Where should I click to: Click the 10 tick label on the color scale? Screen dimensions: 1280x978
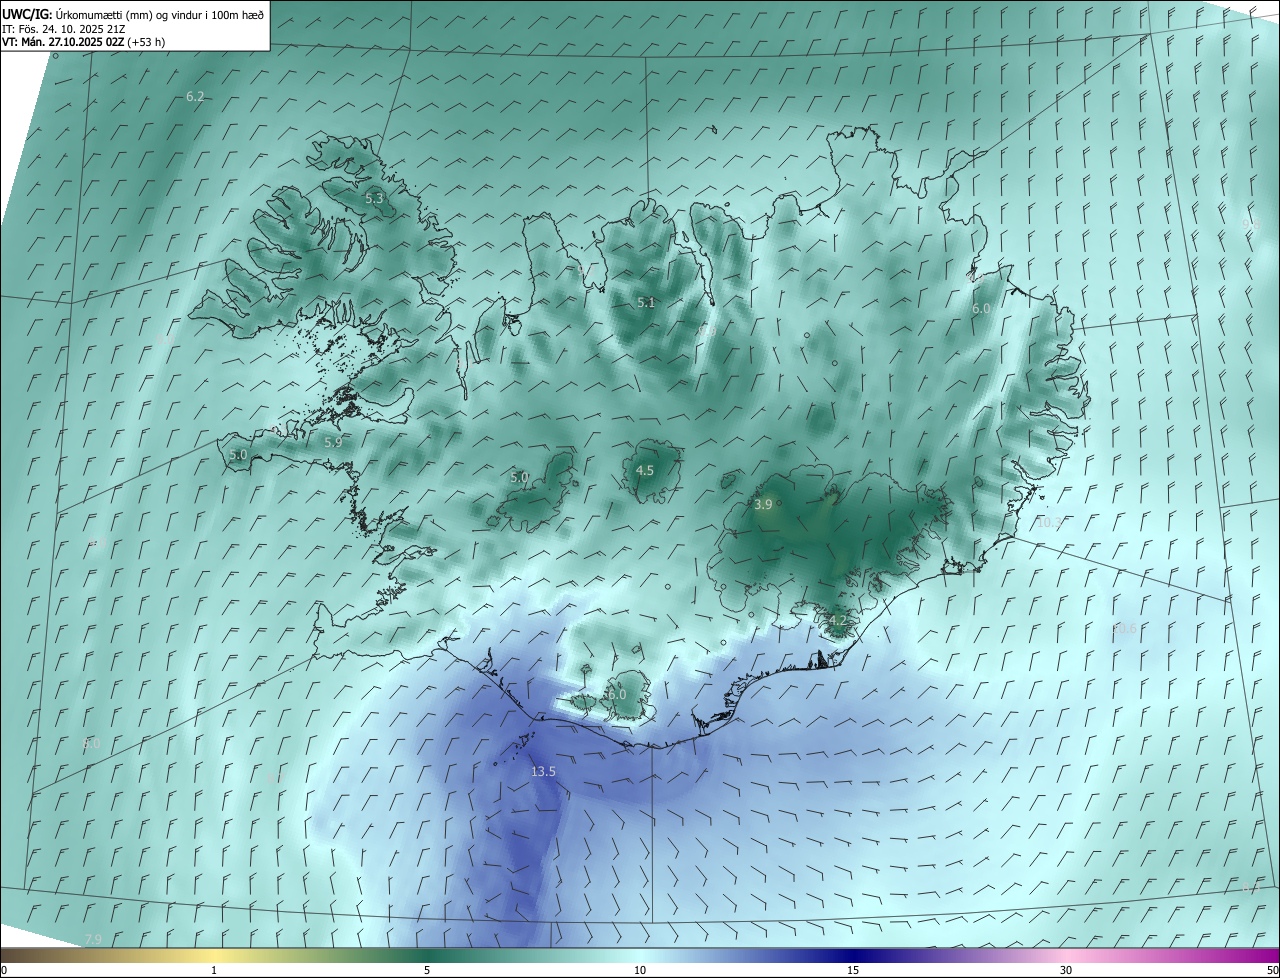[x=640, y=970]
